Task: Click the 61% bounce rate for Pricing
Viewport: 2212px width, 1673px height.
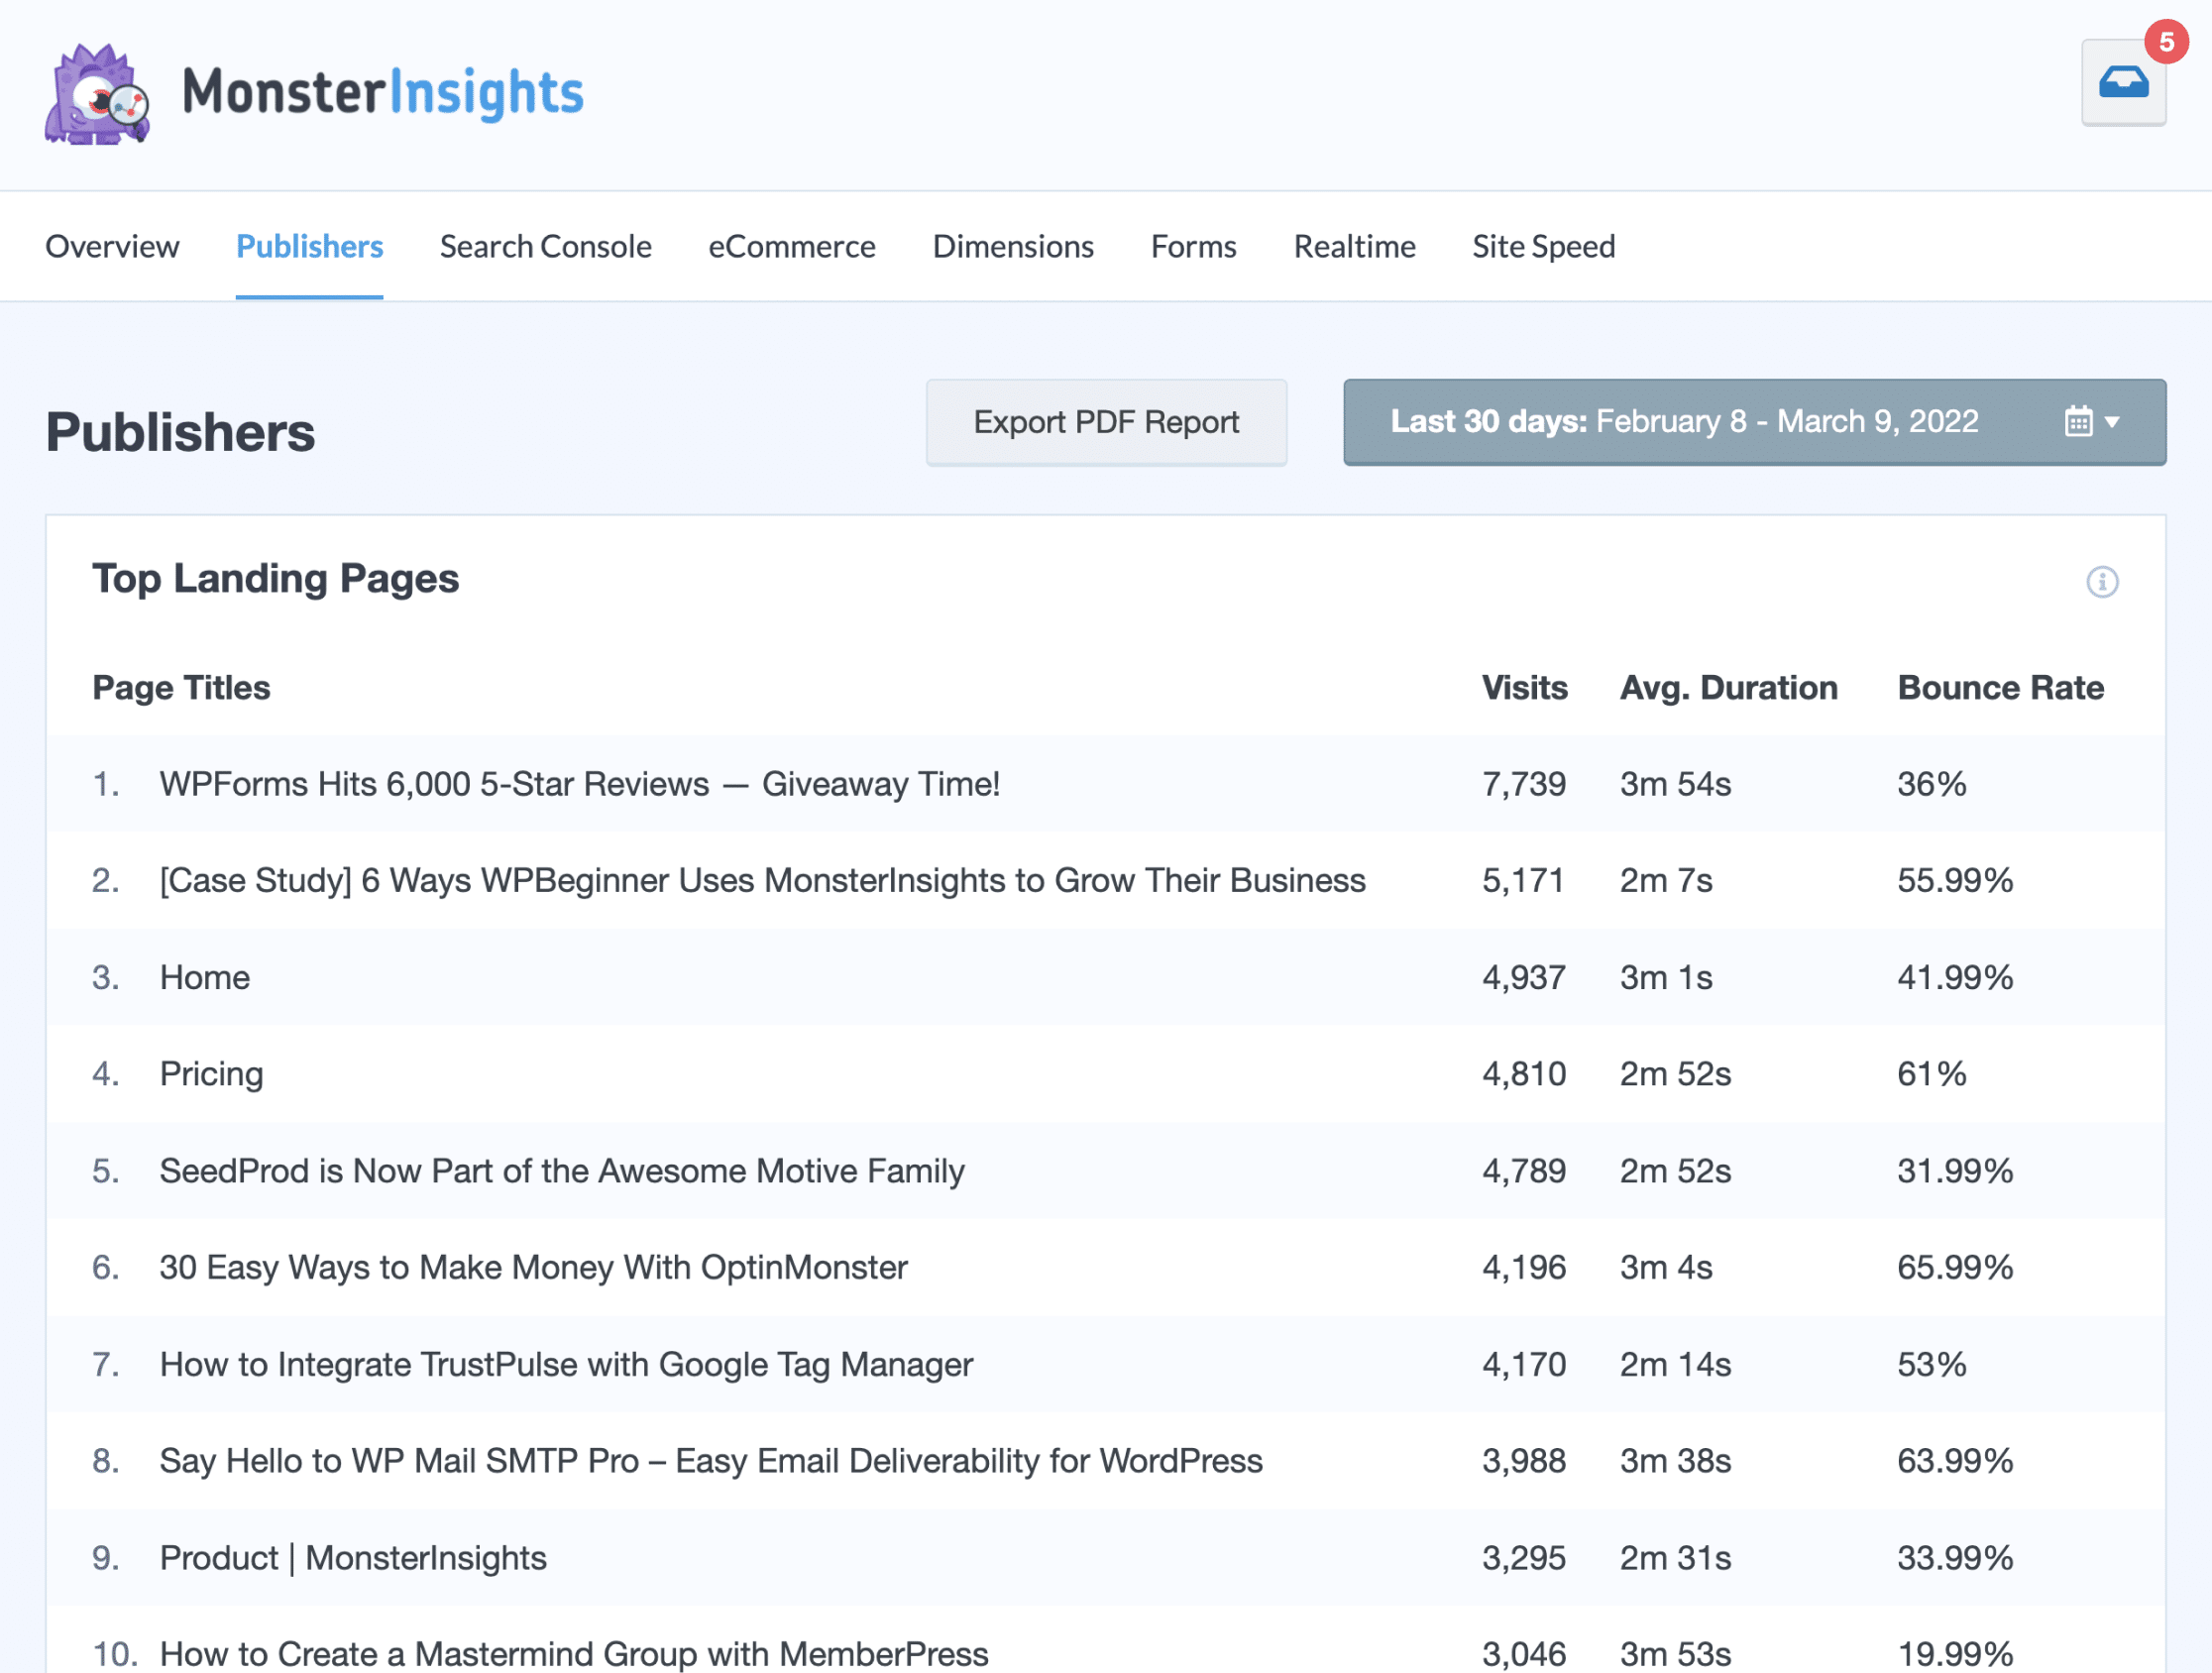Action: (1931, 1074)
